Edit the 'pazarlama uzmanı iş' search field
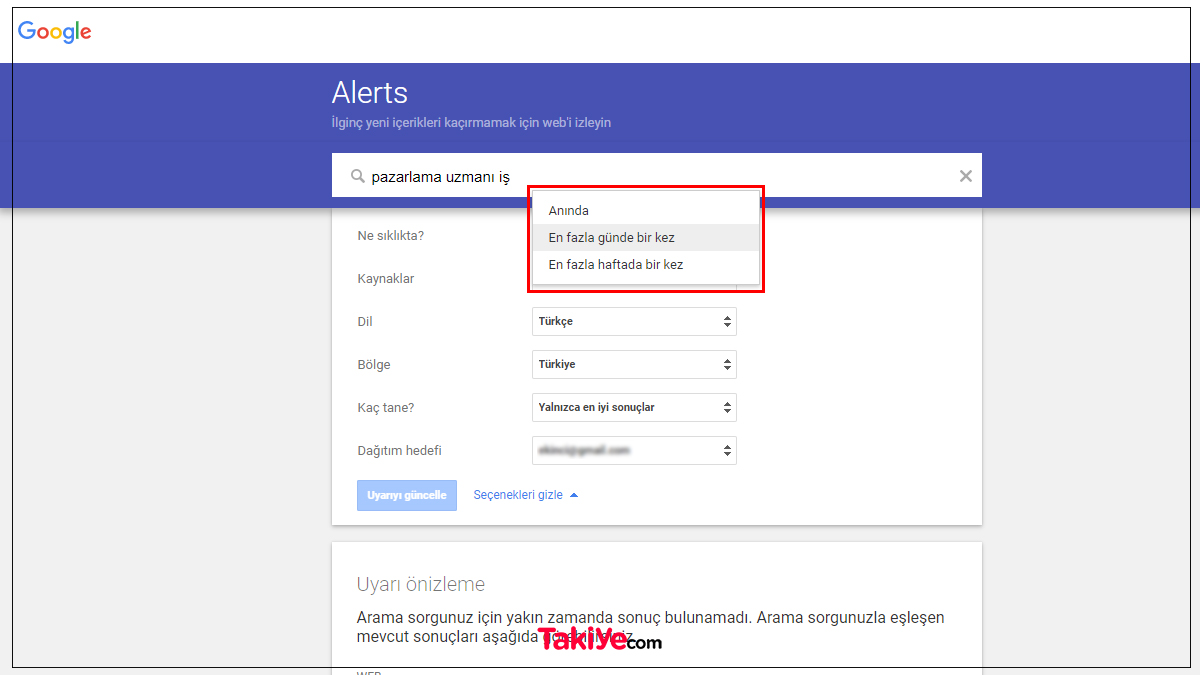 click(657, 176)
